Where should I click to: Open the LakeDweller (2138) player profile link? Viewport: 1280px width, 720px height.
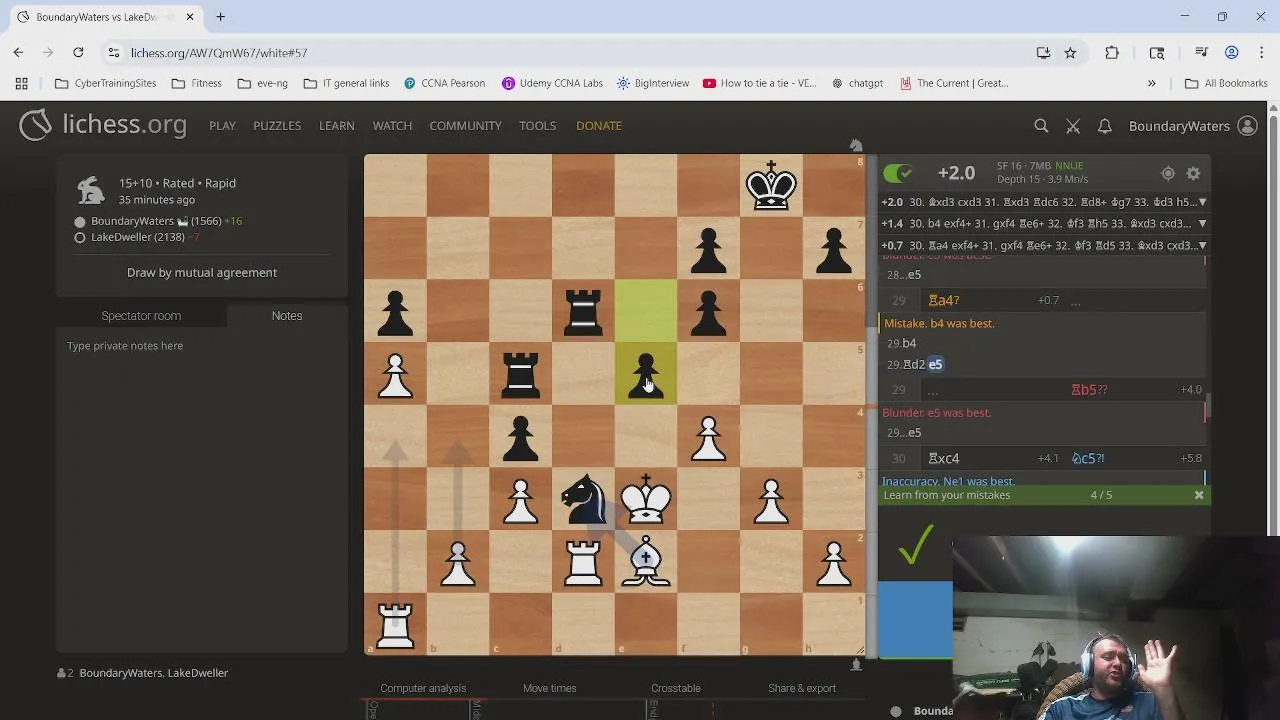coord(138,237)
